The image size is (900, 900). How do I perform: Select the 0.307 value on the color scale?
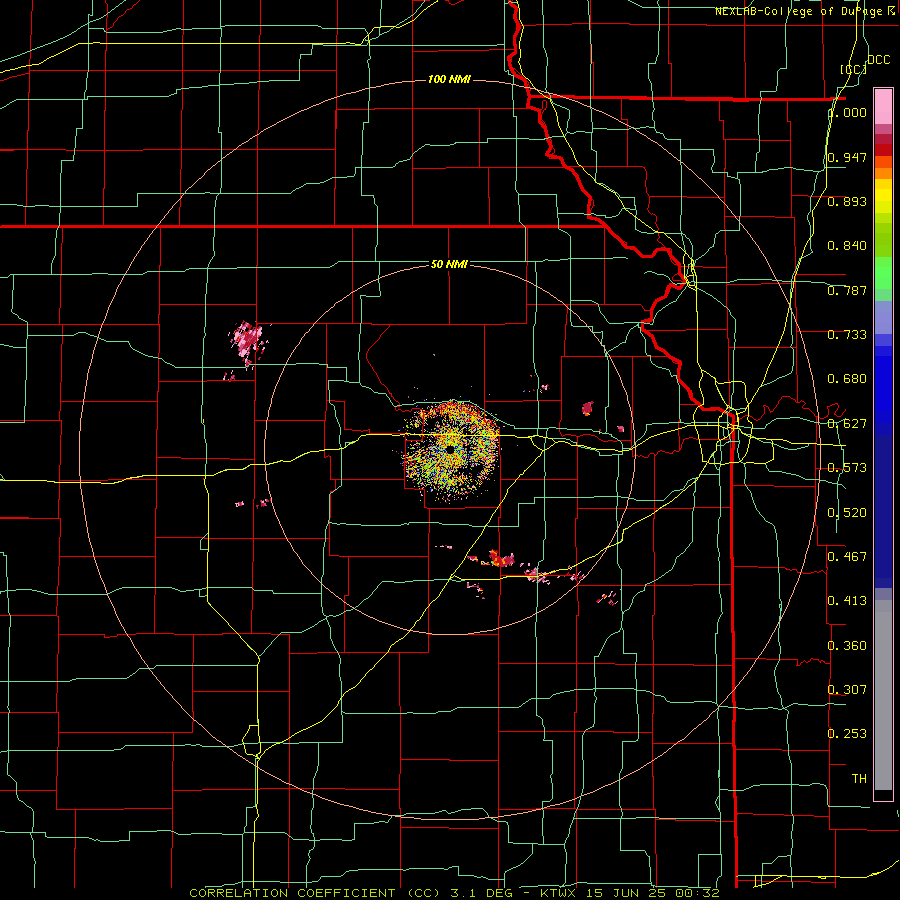847,689
